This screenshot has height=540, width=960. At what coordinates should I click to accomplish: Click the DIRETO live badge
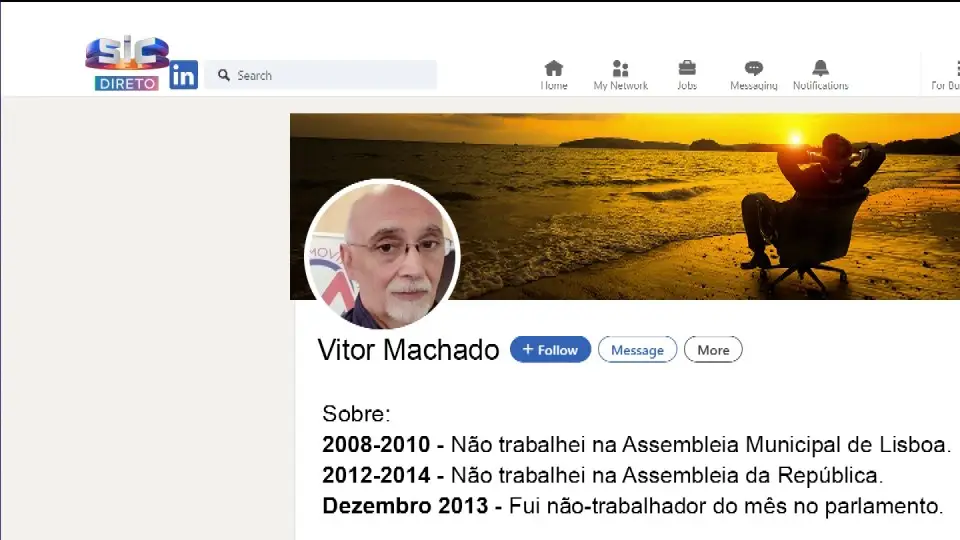coord(127,83)
